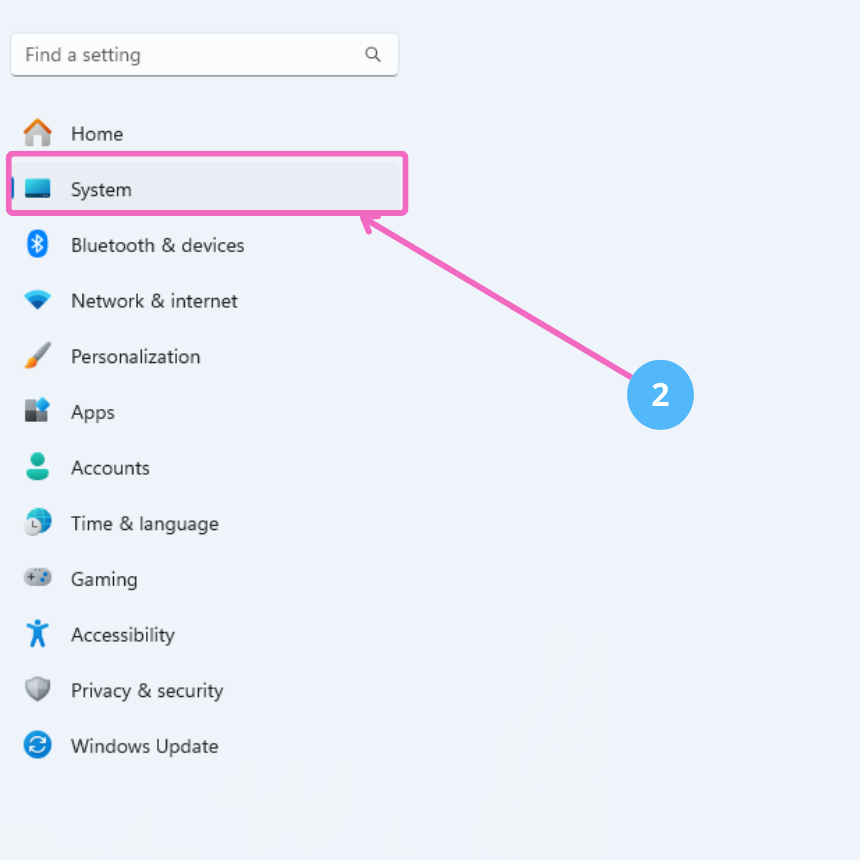Viewport: 860px width, 860px height.
Task: Click the System monitor icon
Action: click(x=38, y=189)
